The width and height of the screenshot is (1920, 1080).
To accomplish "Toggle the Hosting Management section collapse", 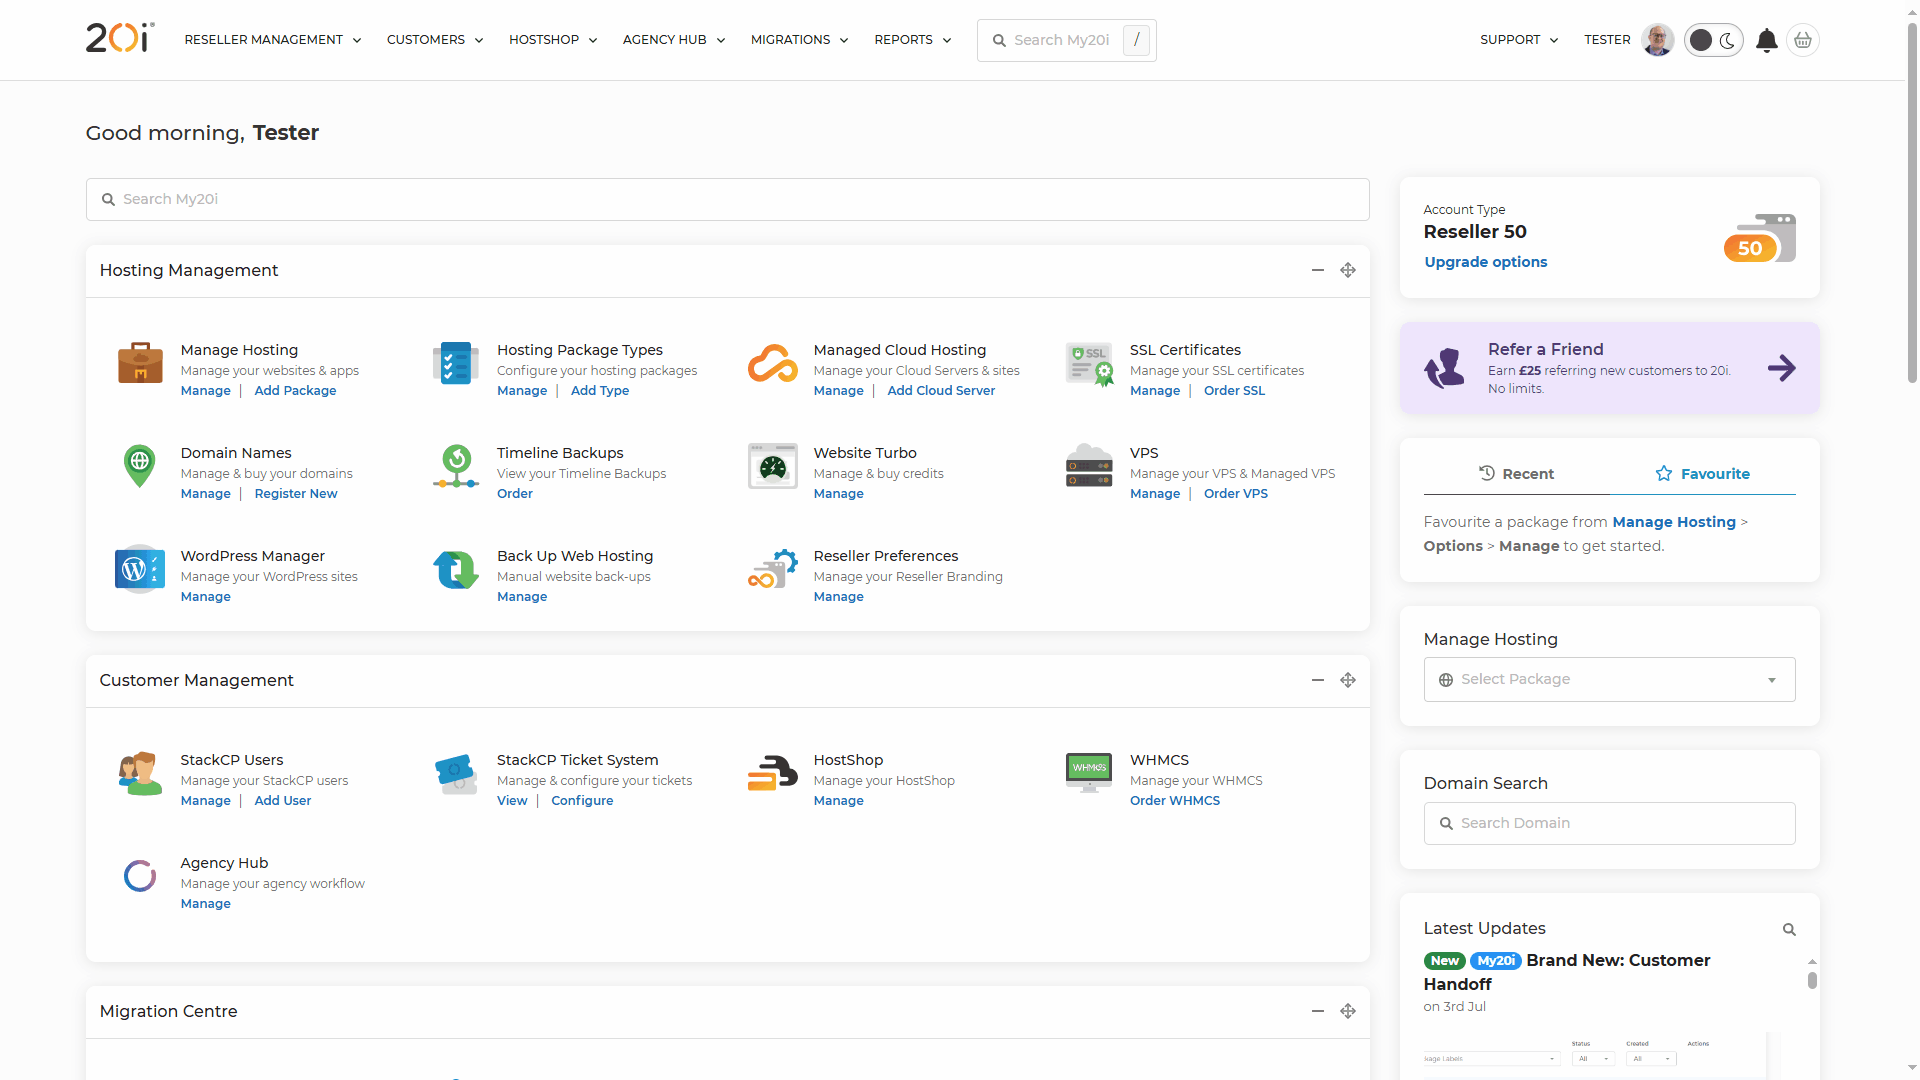I will 1317,270.
